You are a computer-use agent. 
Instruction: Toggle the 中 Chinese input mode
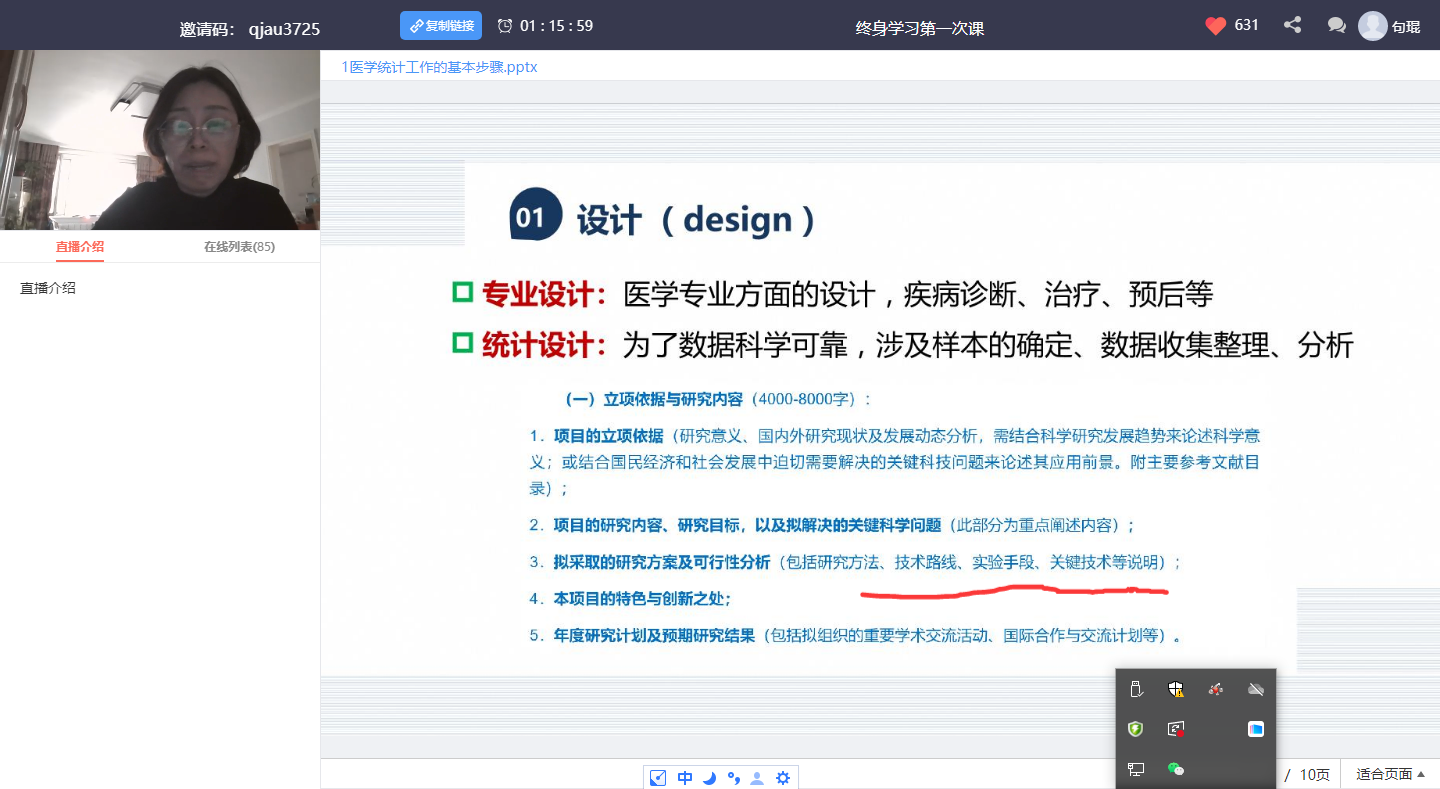685,778
